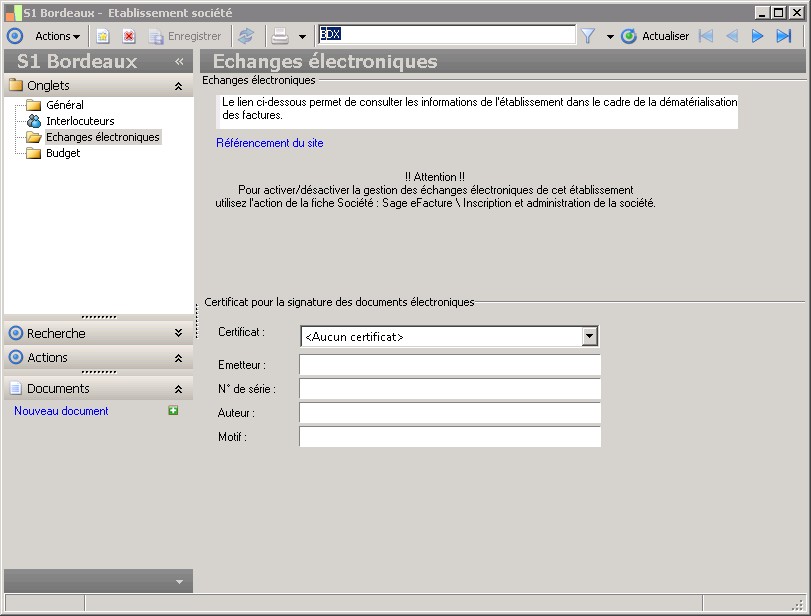Click the Emetteur input field
This screenshot has height=616, width=811.
point(450,365)
